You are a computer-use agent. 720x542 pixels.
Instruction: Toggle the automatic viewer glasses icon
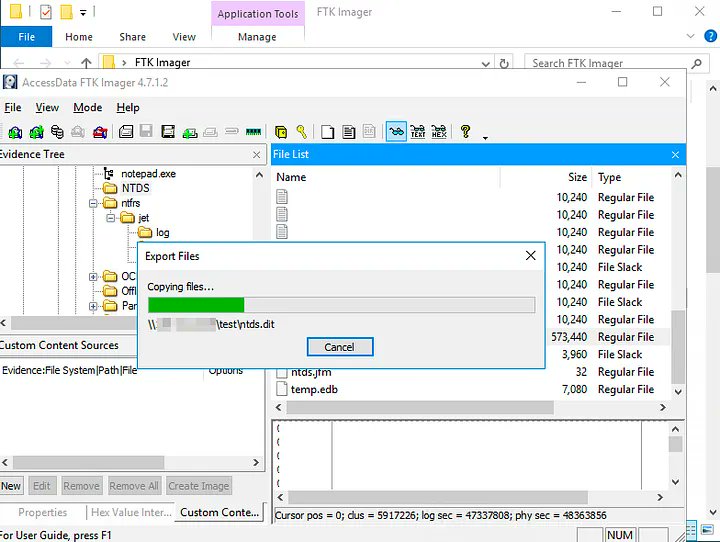(396, 132)
